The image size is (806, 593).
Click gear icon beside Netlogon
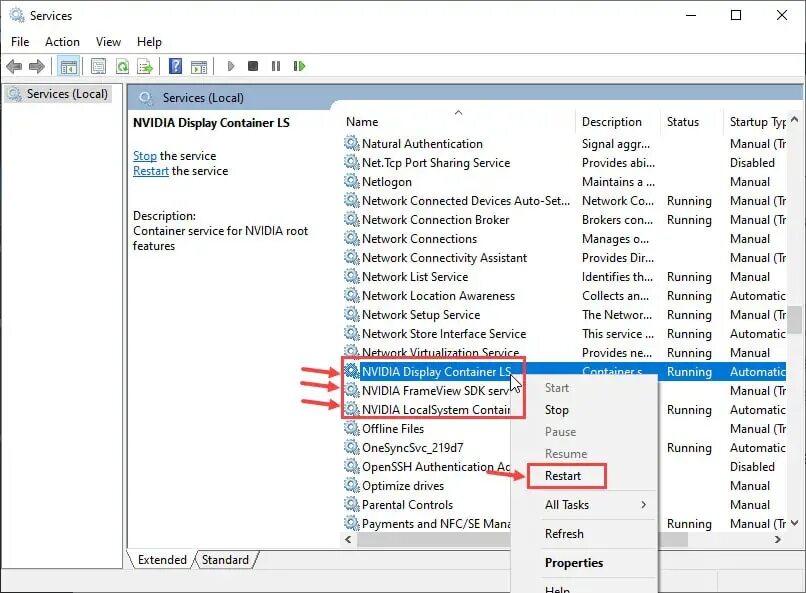pyautogui.click(x=352, y=181)
